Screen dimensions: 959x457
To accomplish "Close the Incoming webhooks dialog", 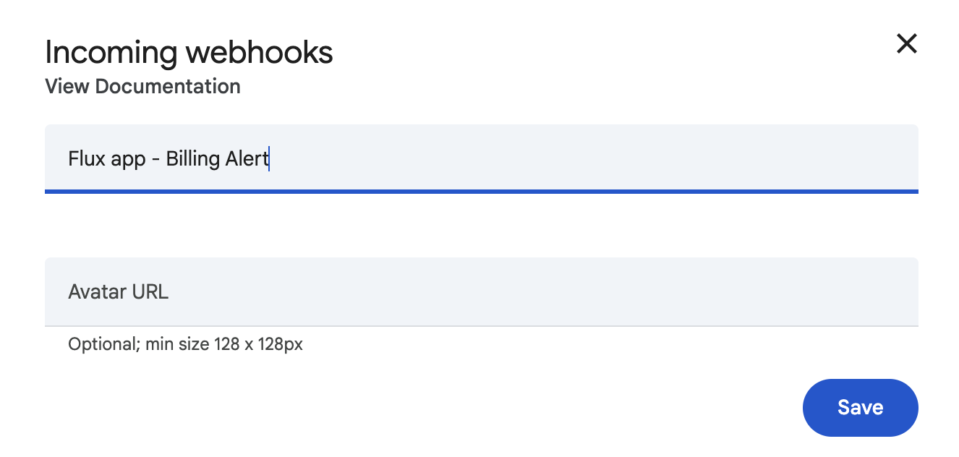I will click(906, 44).
